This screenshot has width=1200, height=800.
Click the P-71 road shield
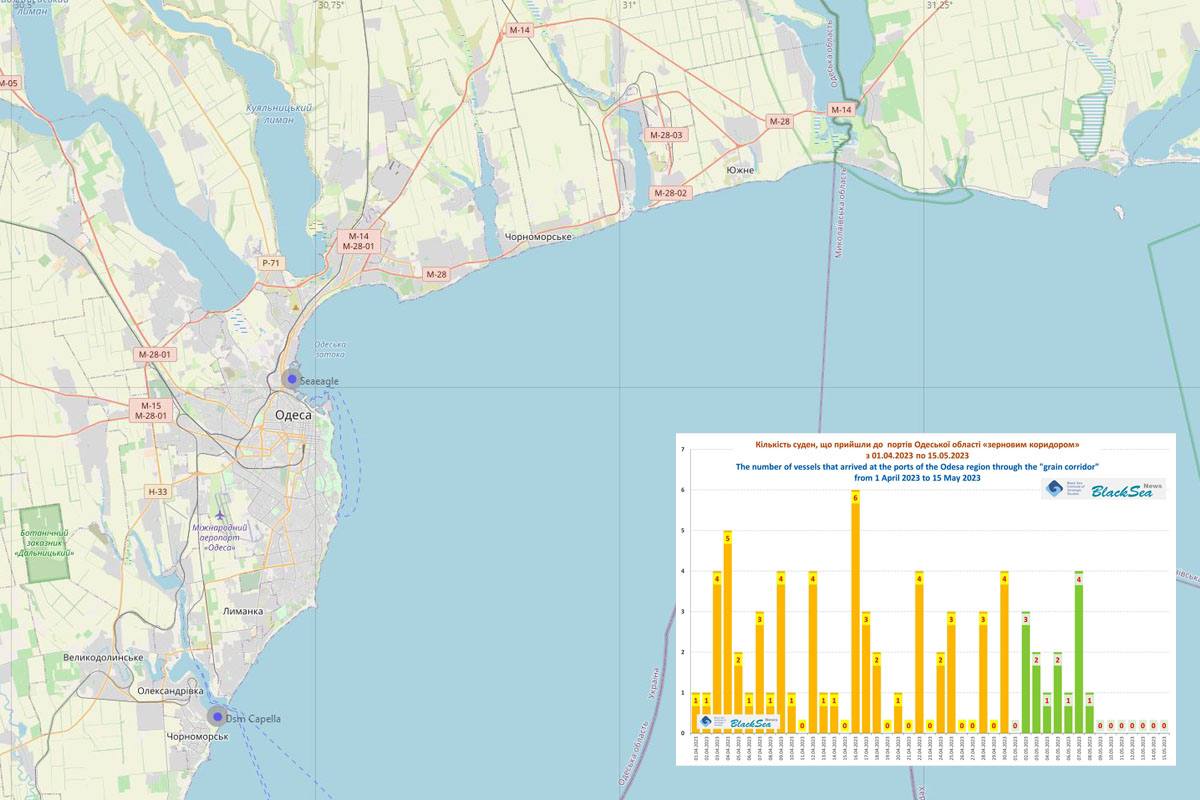pos(272,263)
